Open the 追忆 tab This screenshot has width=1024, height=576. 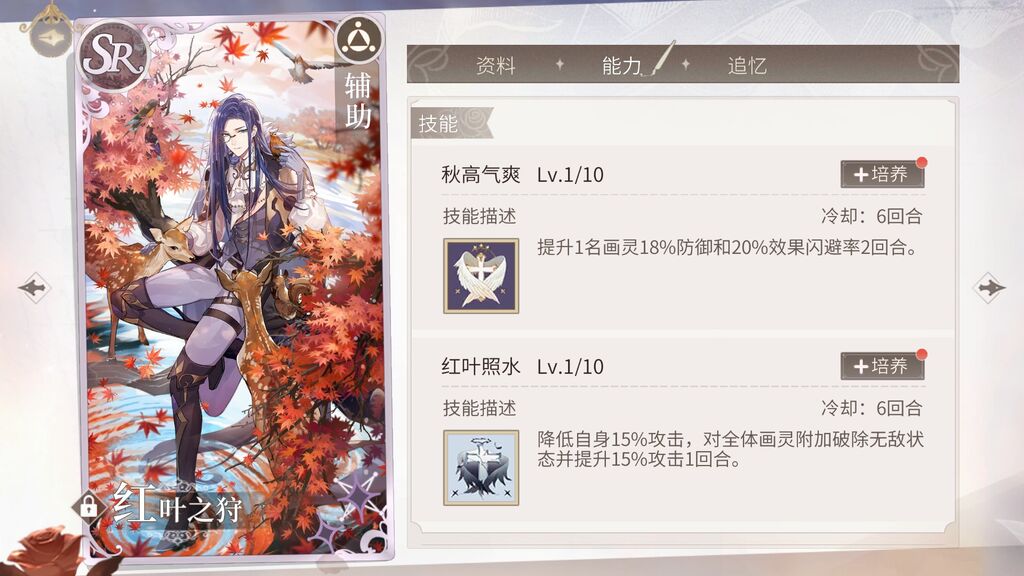point(747,65)
